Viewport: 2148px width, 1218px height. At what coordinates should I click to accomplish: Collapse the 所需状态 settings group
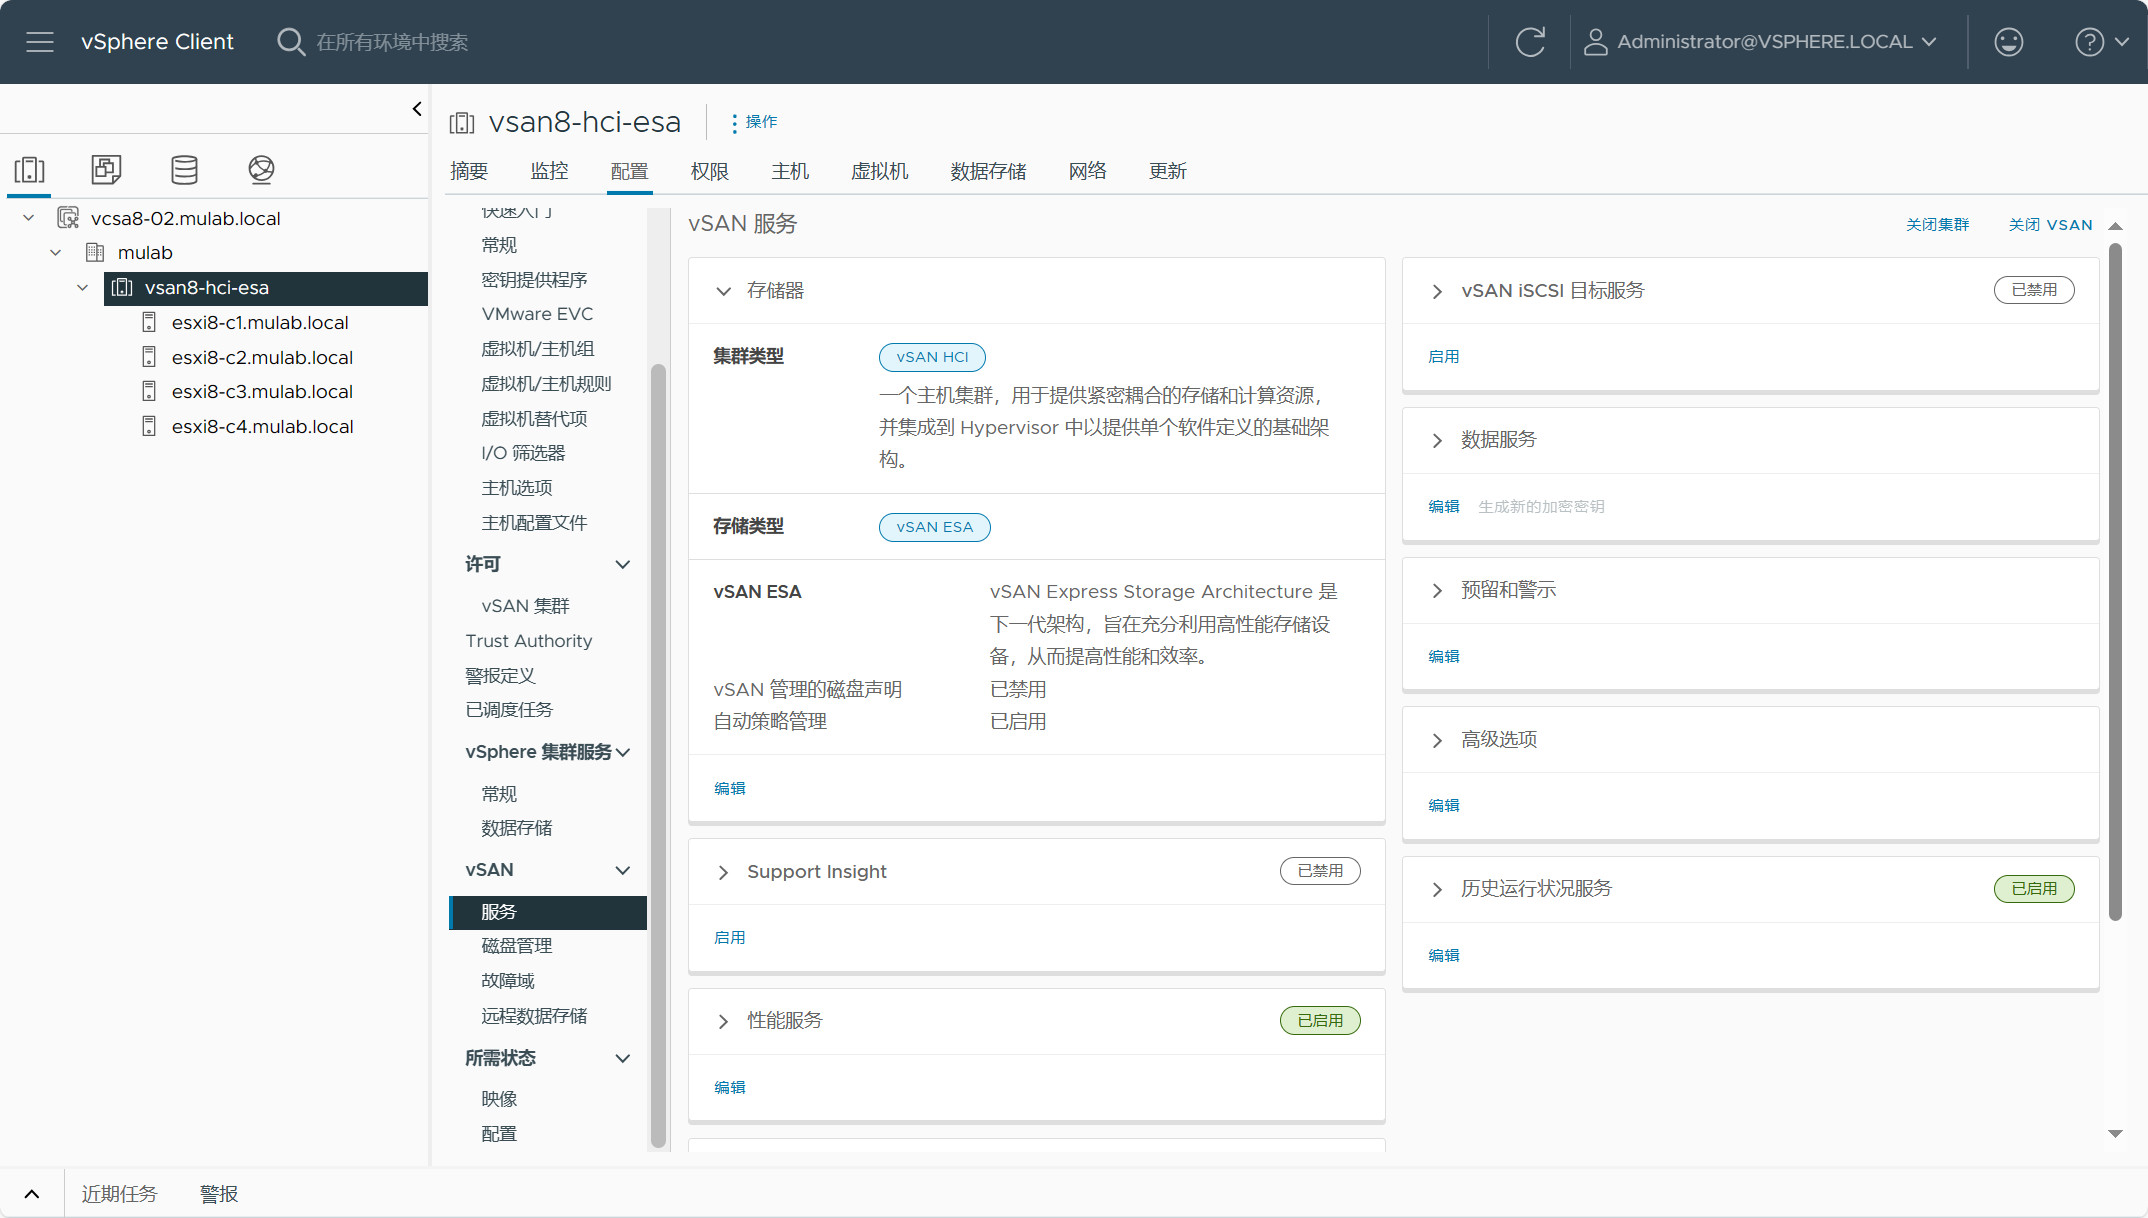[x=623, y=1058]
